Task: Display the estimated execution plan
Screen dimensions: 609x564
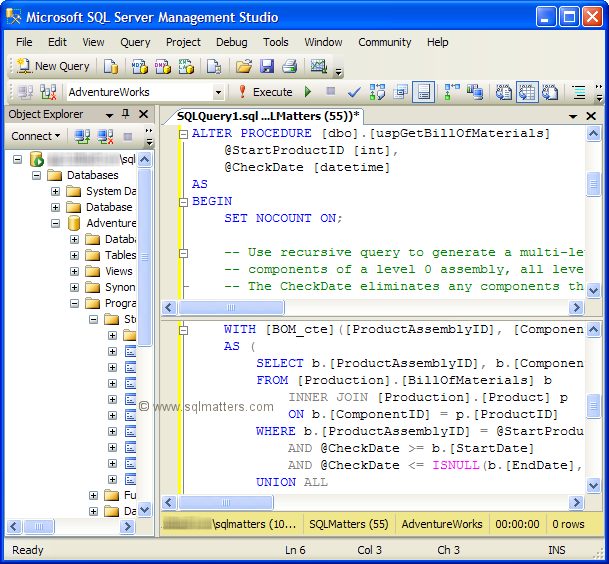Action: pyautogui.click(x=377, y=92)
